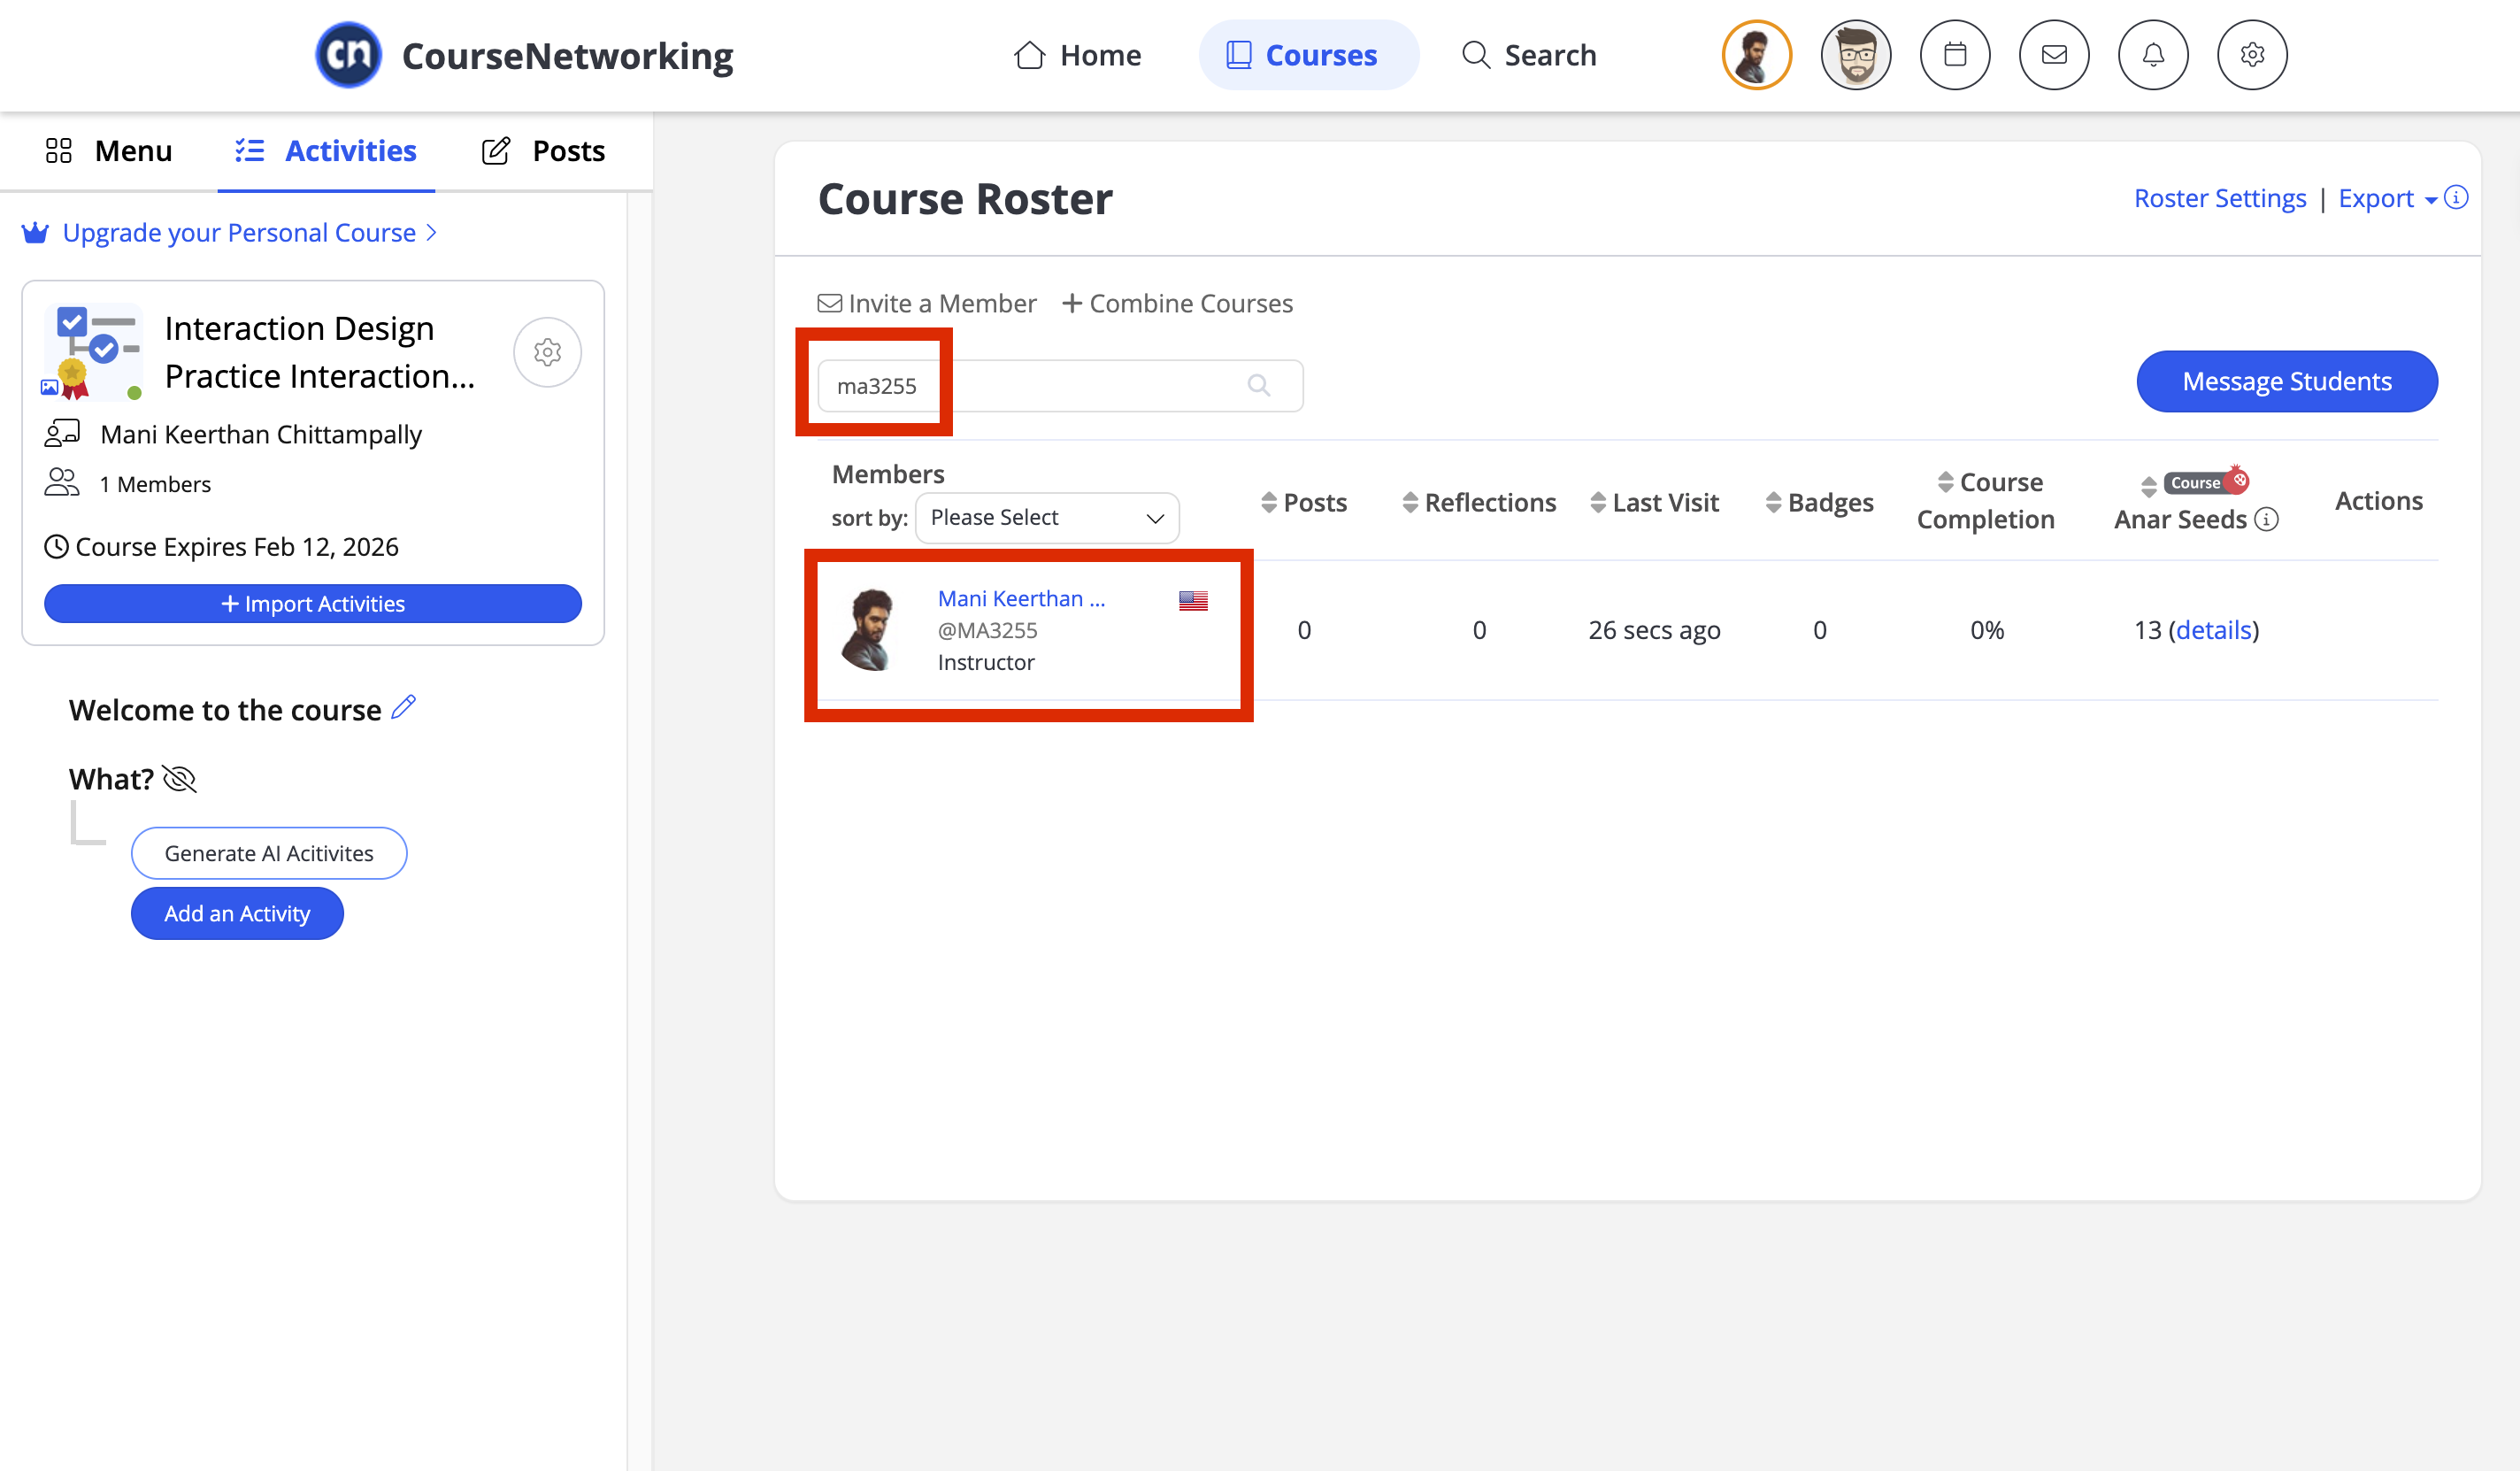Screen dimensions: 2520x1471
Task: Sort roster by Posts column
Action: point(1304,502)
